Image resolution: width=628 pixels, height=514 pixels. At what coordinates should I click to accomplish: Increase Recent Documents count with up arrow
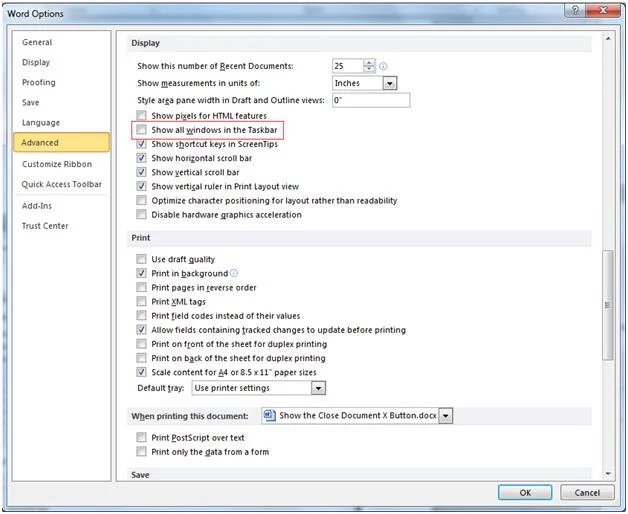pos(369,62)
